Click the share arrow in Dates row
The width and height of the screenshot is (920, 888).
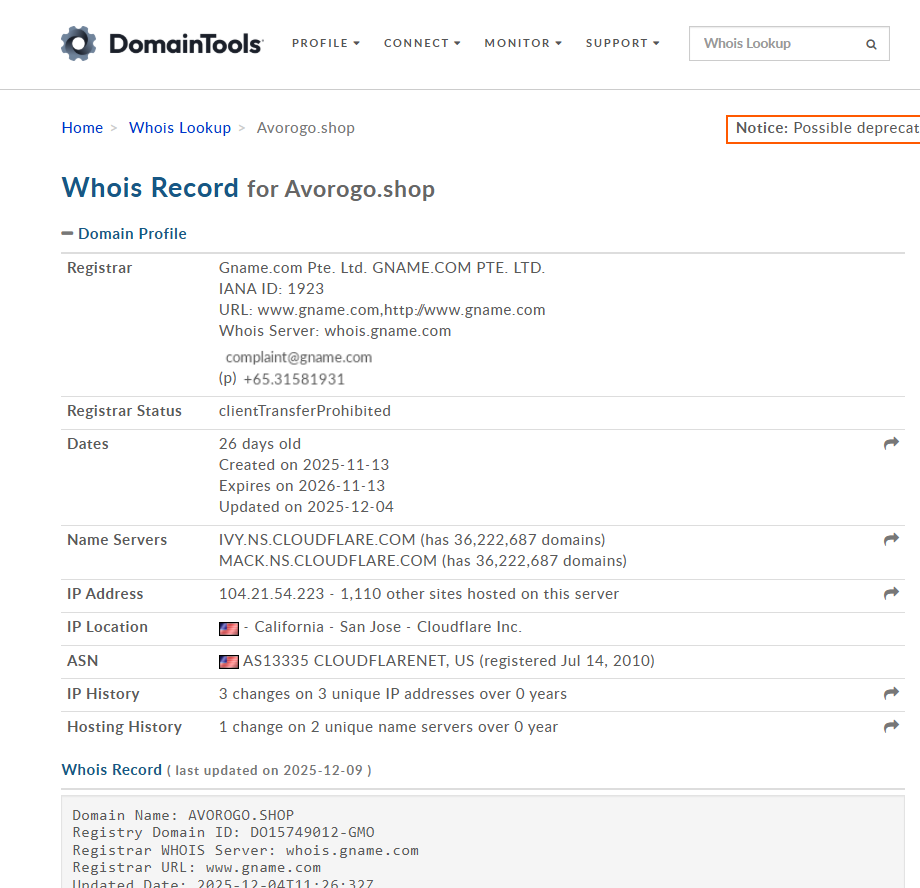pos(891,443)
